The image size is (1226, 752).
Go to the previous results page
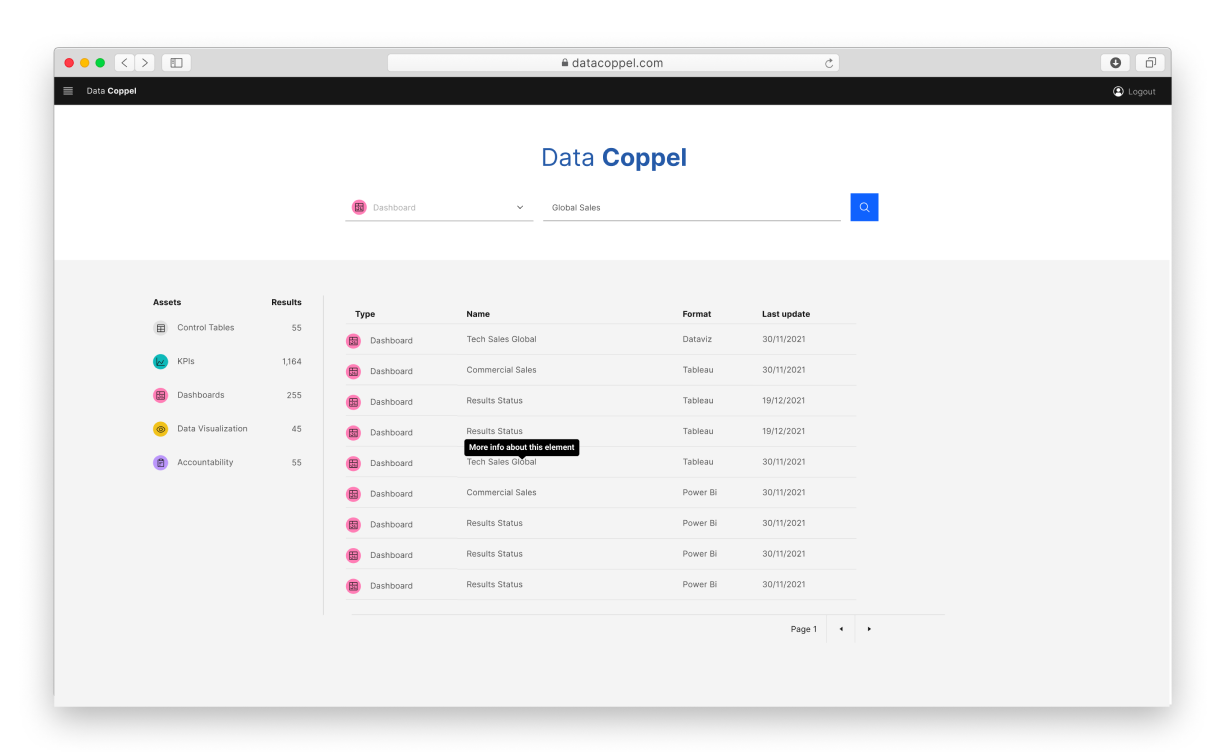(841, 629)
